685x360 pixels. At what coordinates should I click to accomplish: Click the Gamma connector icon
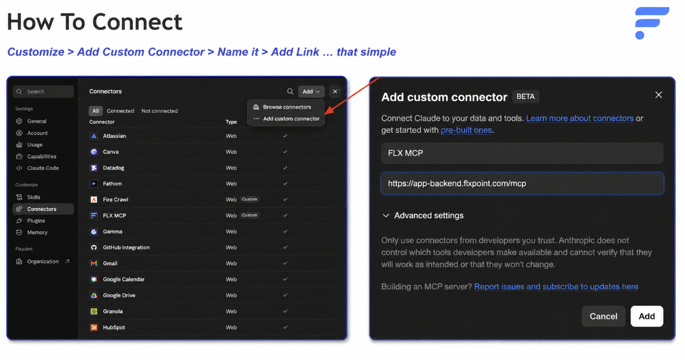pos(93,232)
